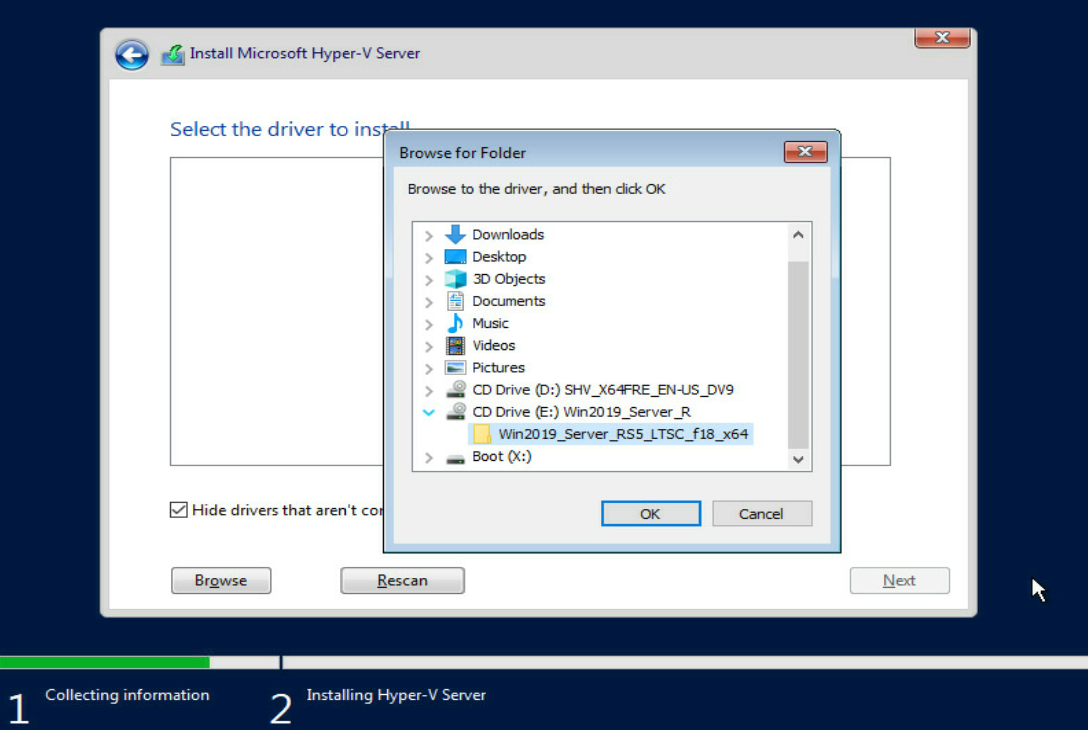Click the Hyper-V Server setup icon
The width and height of the screenshot is (1088, 730).
173,54
